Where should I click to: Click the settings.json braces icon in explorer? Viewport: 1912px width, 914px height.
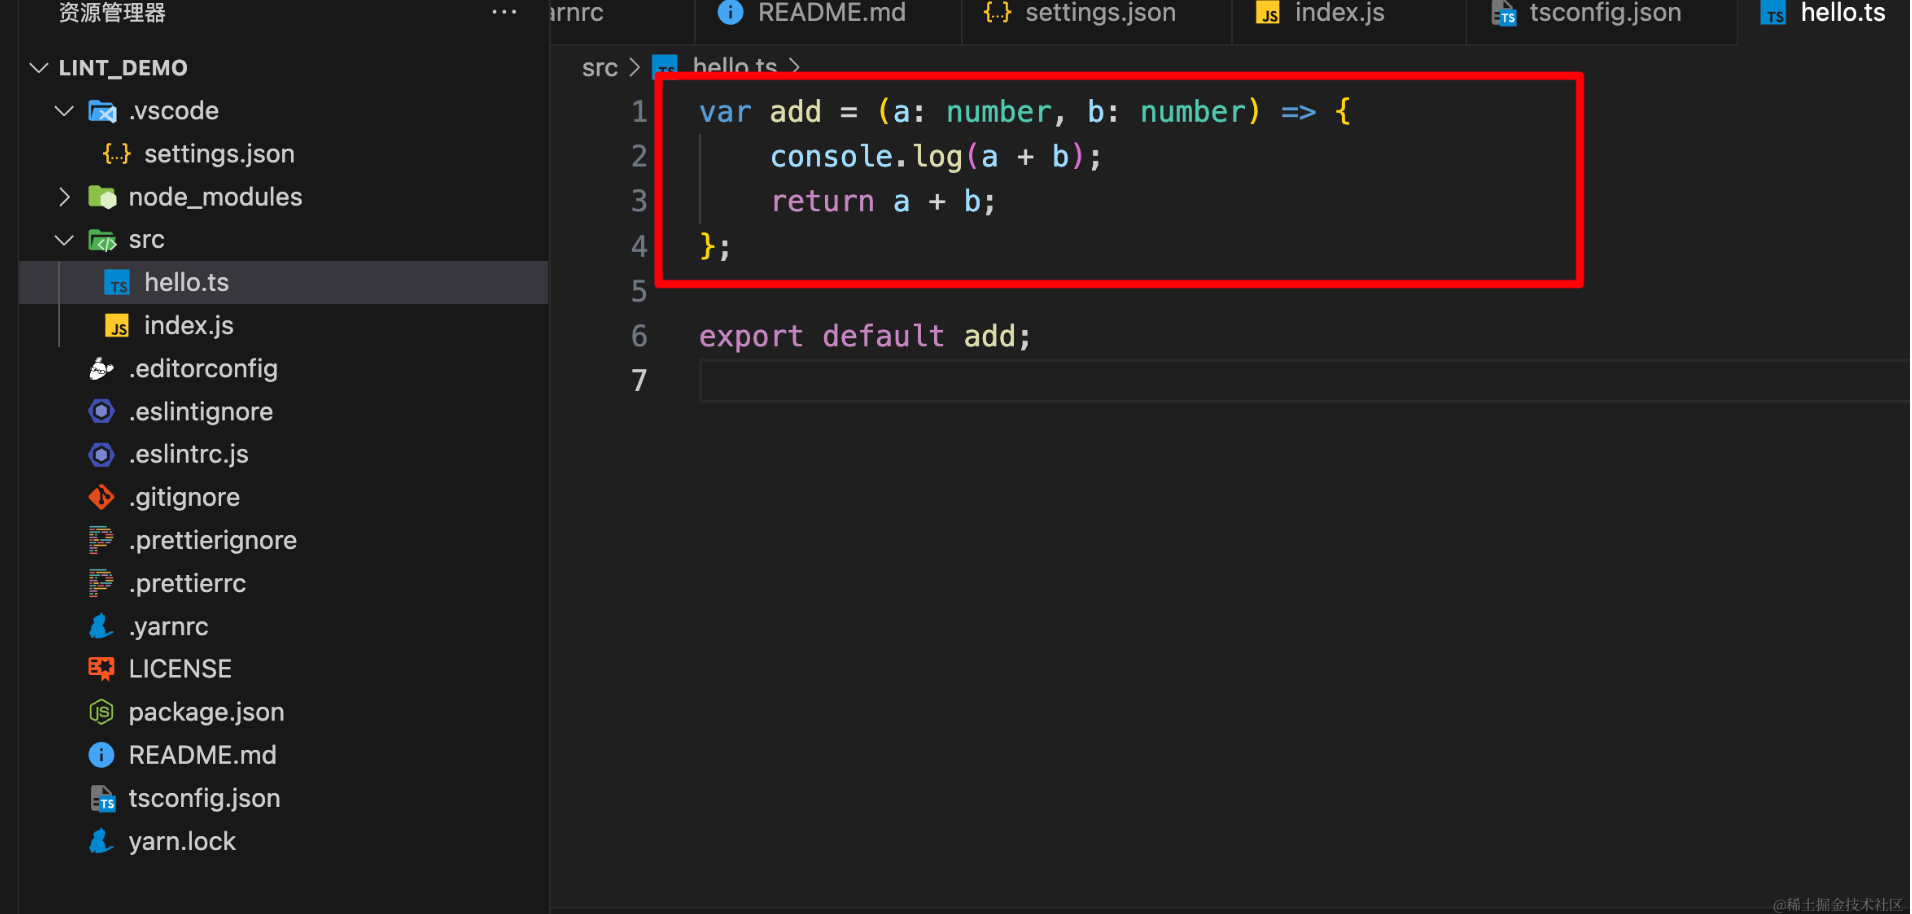coord(117,154)
